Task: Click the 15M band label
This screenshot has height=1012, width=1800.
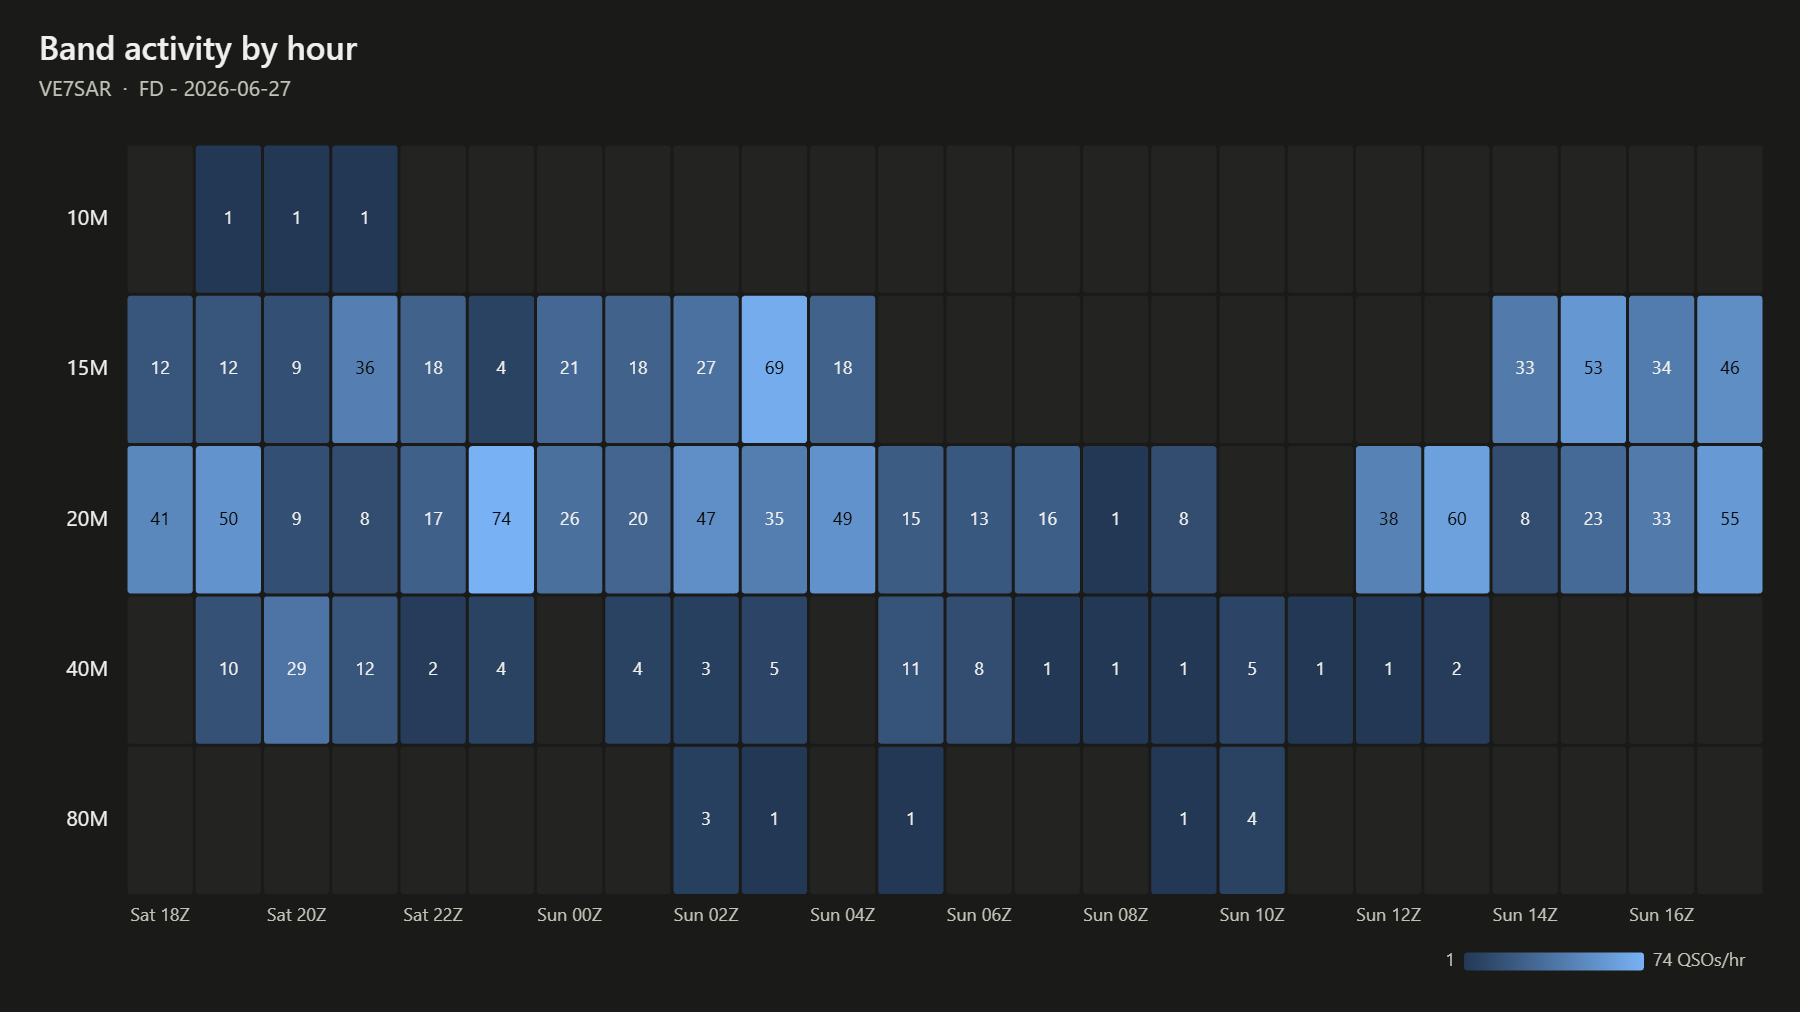Action: pos(87,368)
